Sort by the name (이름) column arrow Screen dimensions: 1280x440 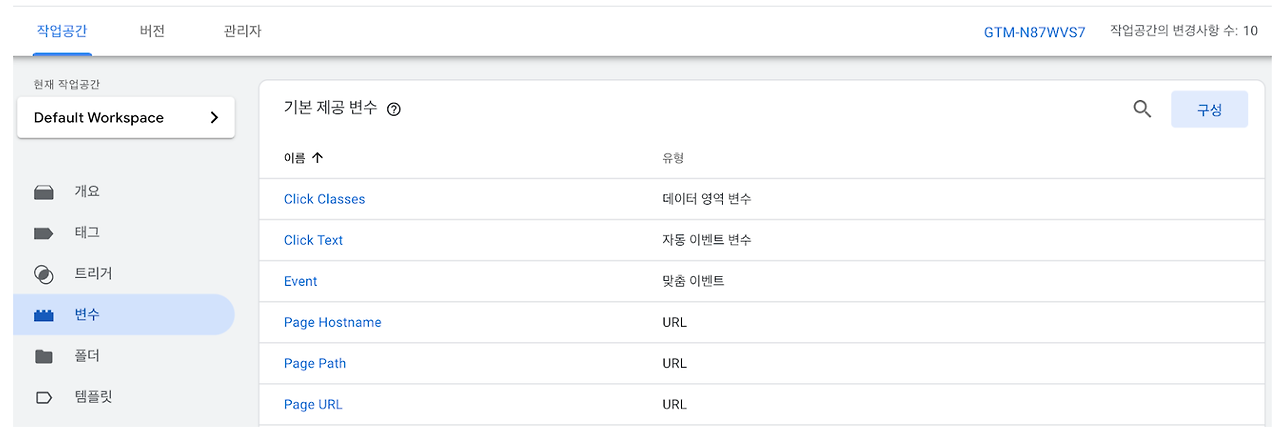318,158
